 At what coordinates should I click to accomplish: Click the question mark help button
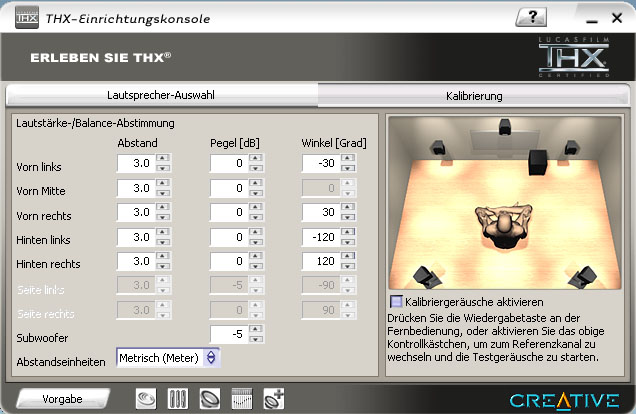531,17
